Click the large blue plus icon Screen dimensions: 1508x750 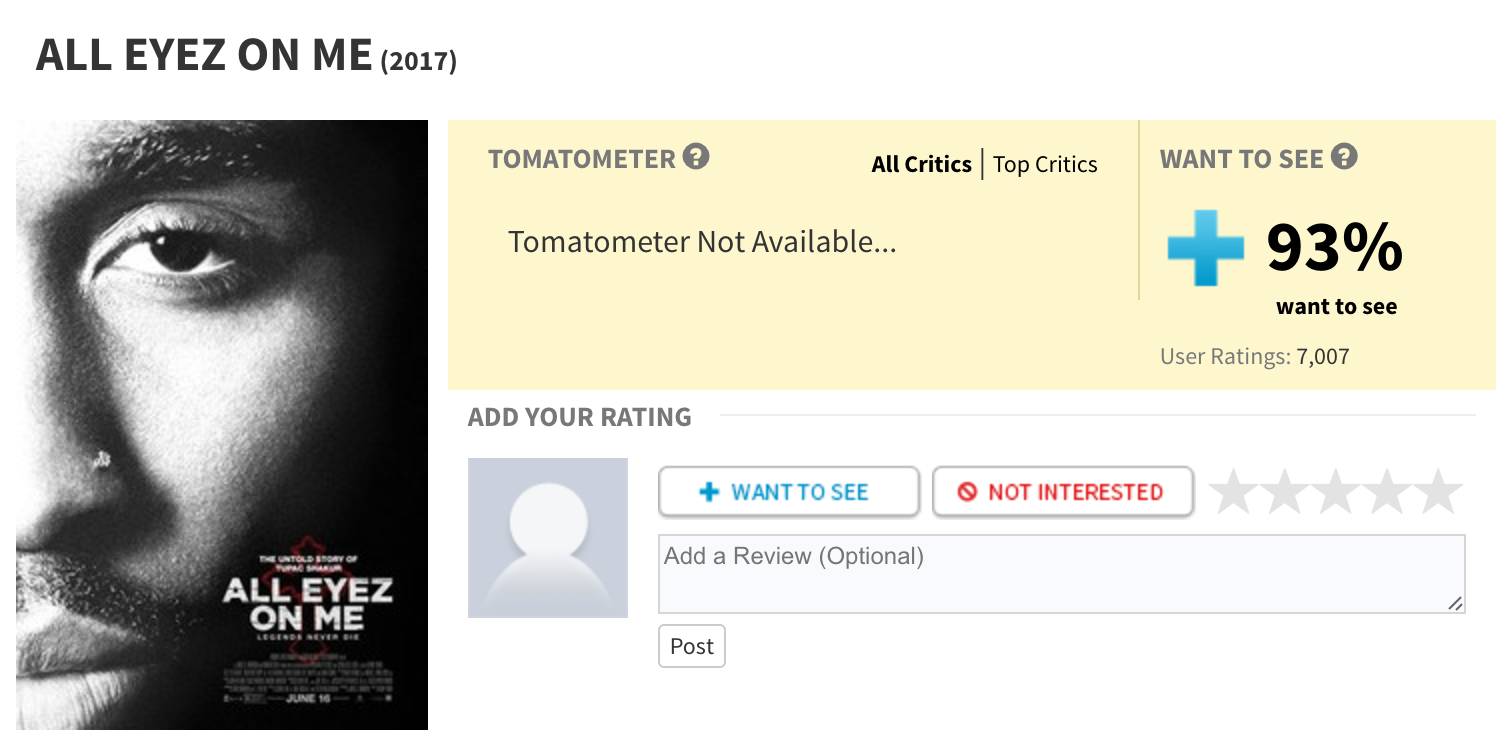1205,248
